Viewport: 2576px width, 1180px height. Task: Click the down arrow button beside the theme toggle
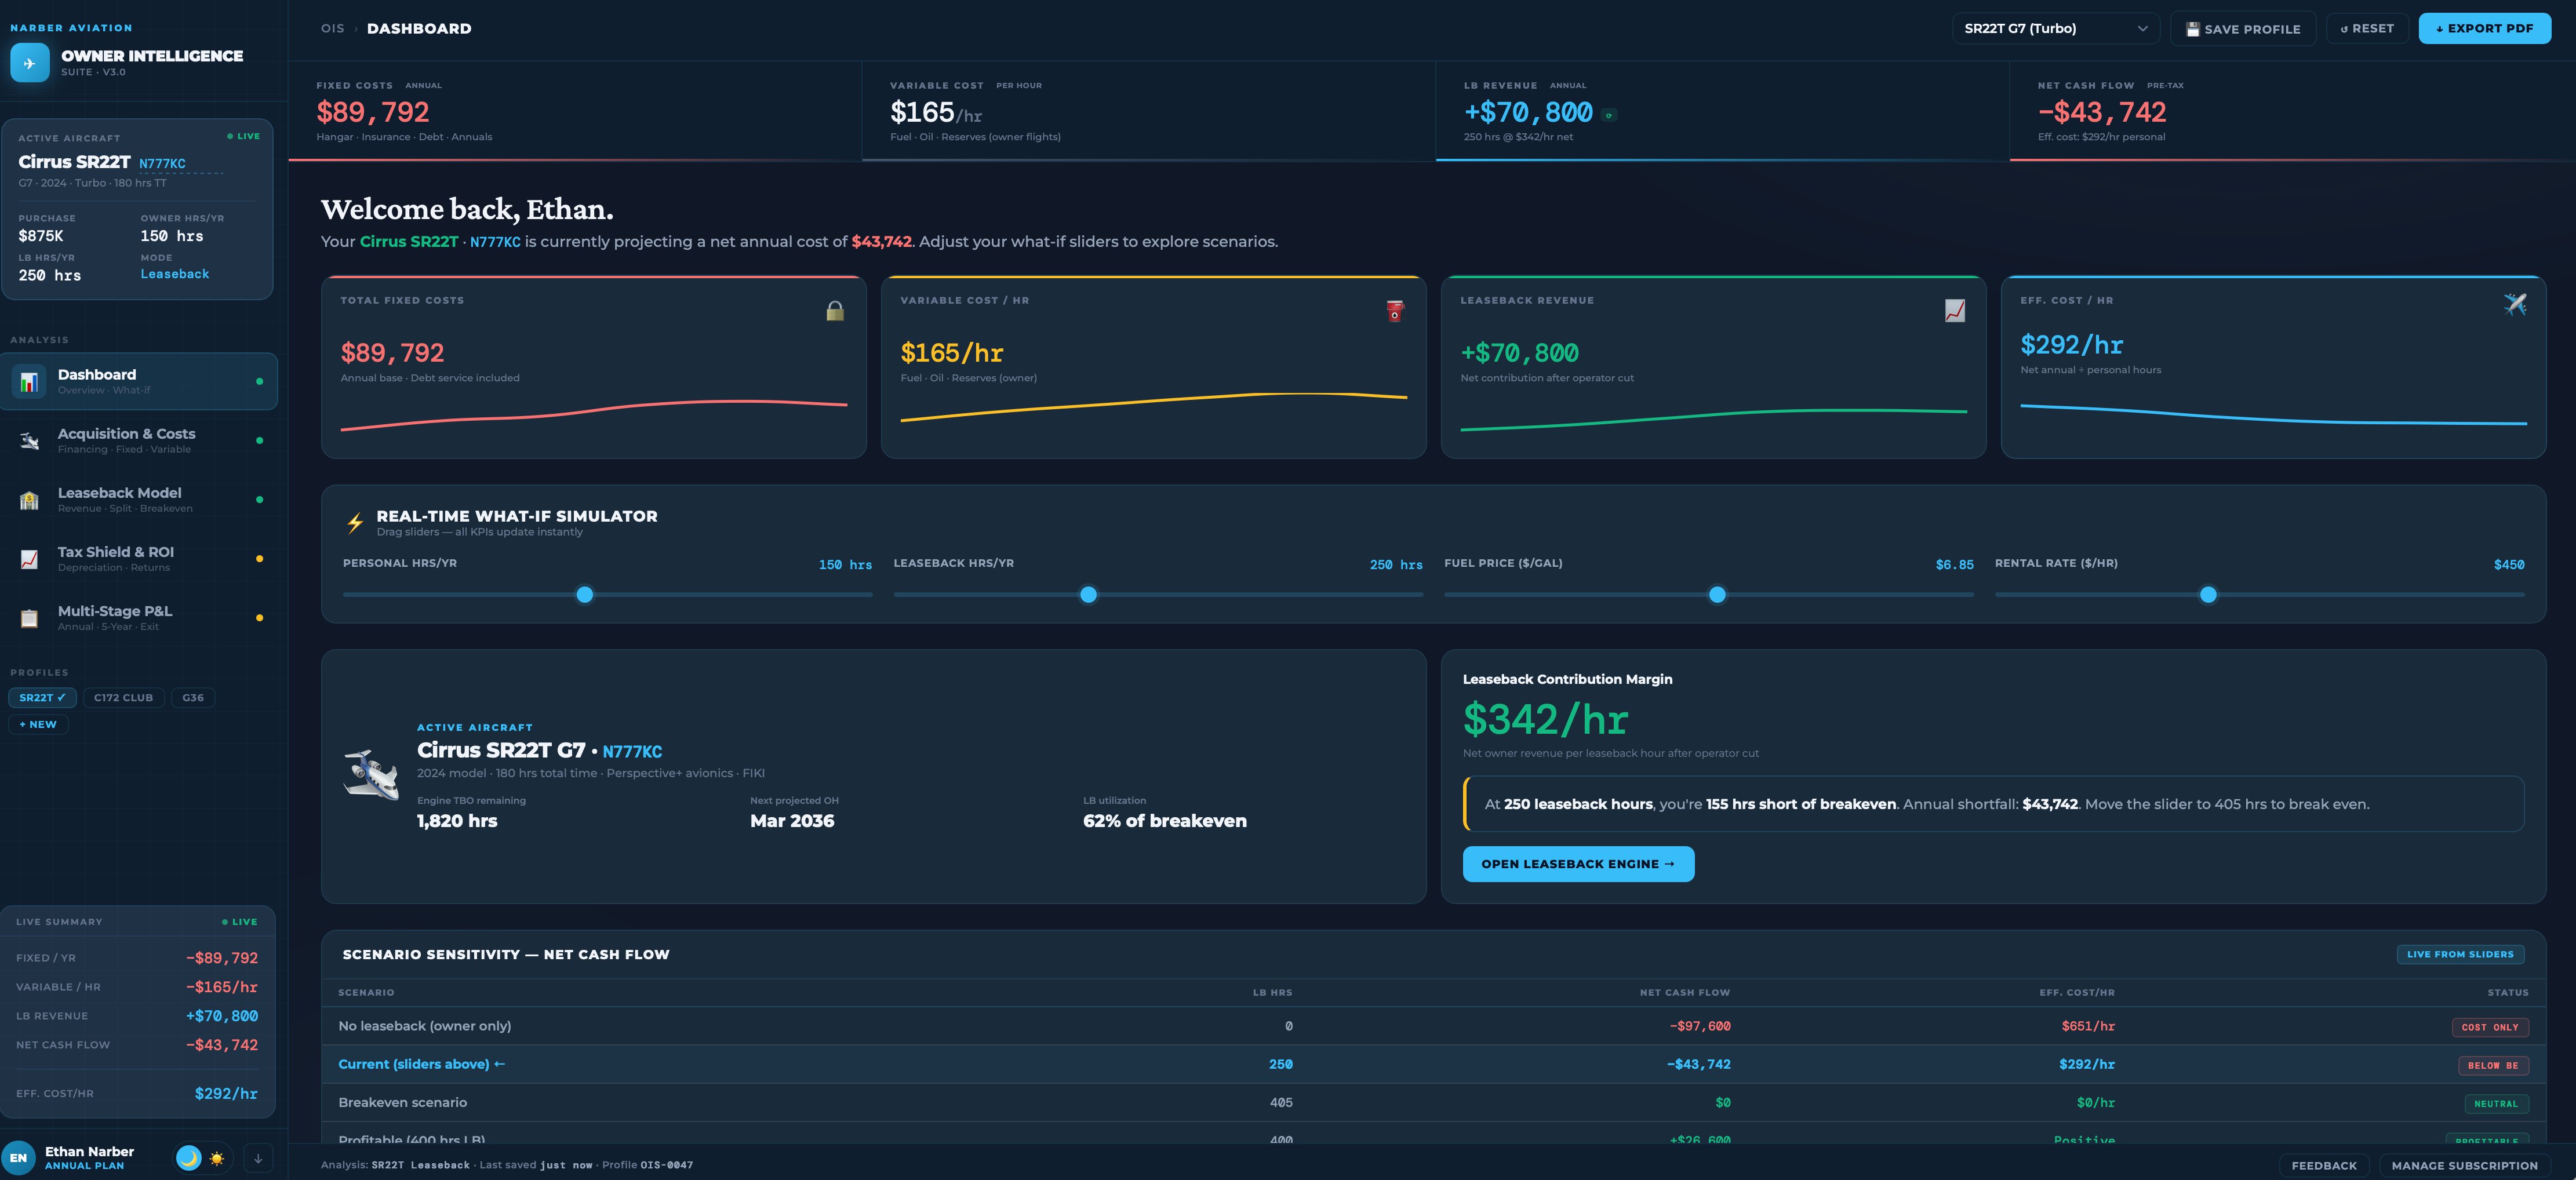(x=258, y=1158)
